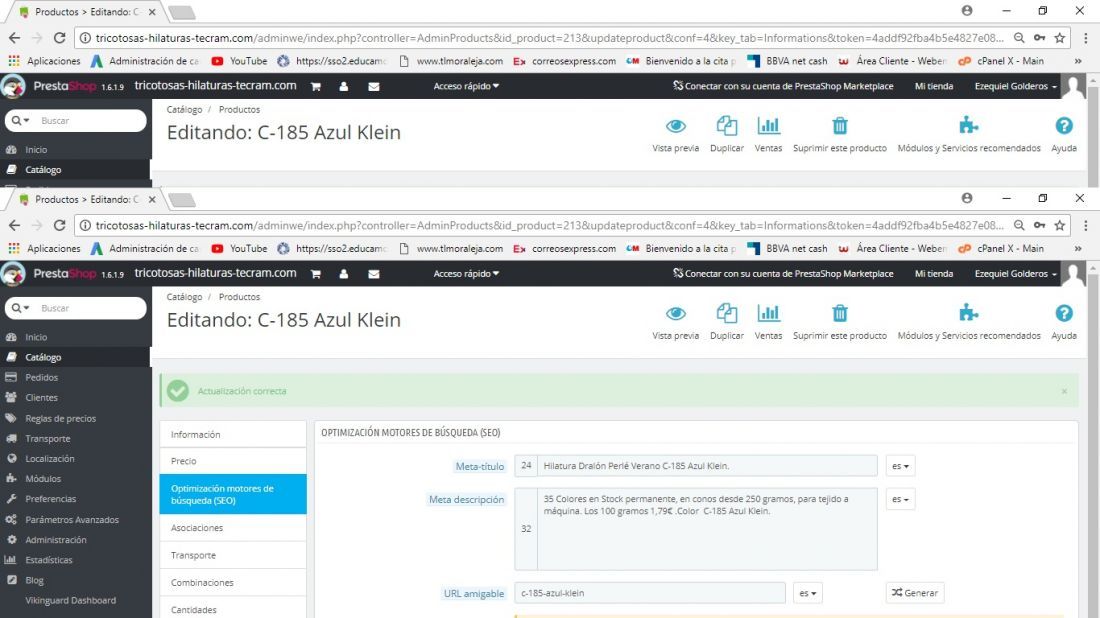Viewport: 1100px width, 618px height.
Task: Open search filter dropdown in lower sidebar
Action: (21, 308)
